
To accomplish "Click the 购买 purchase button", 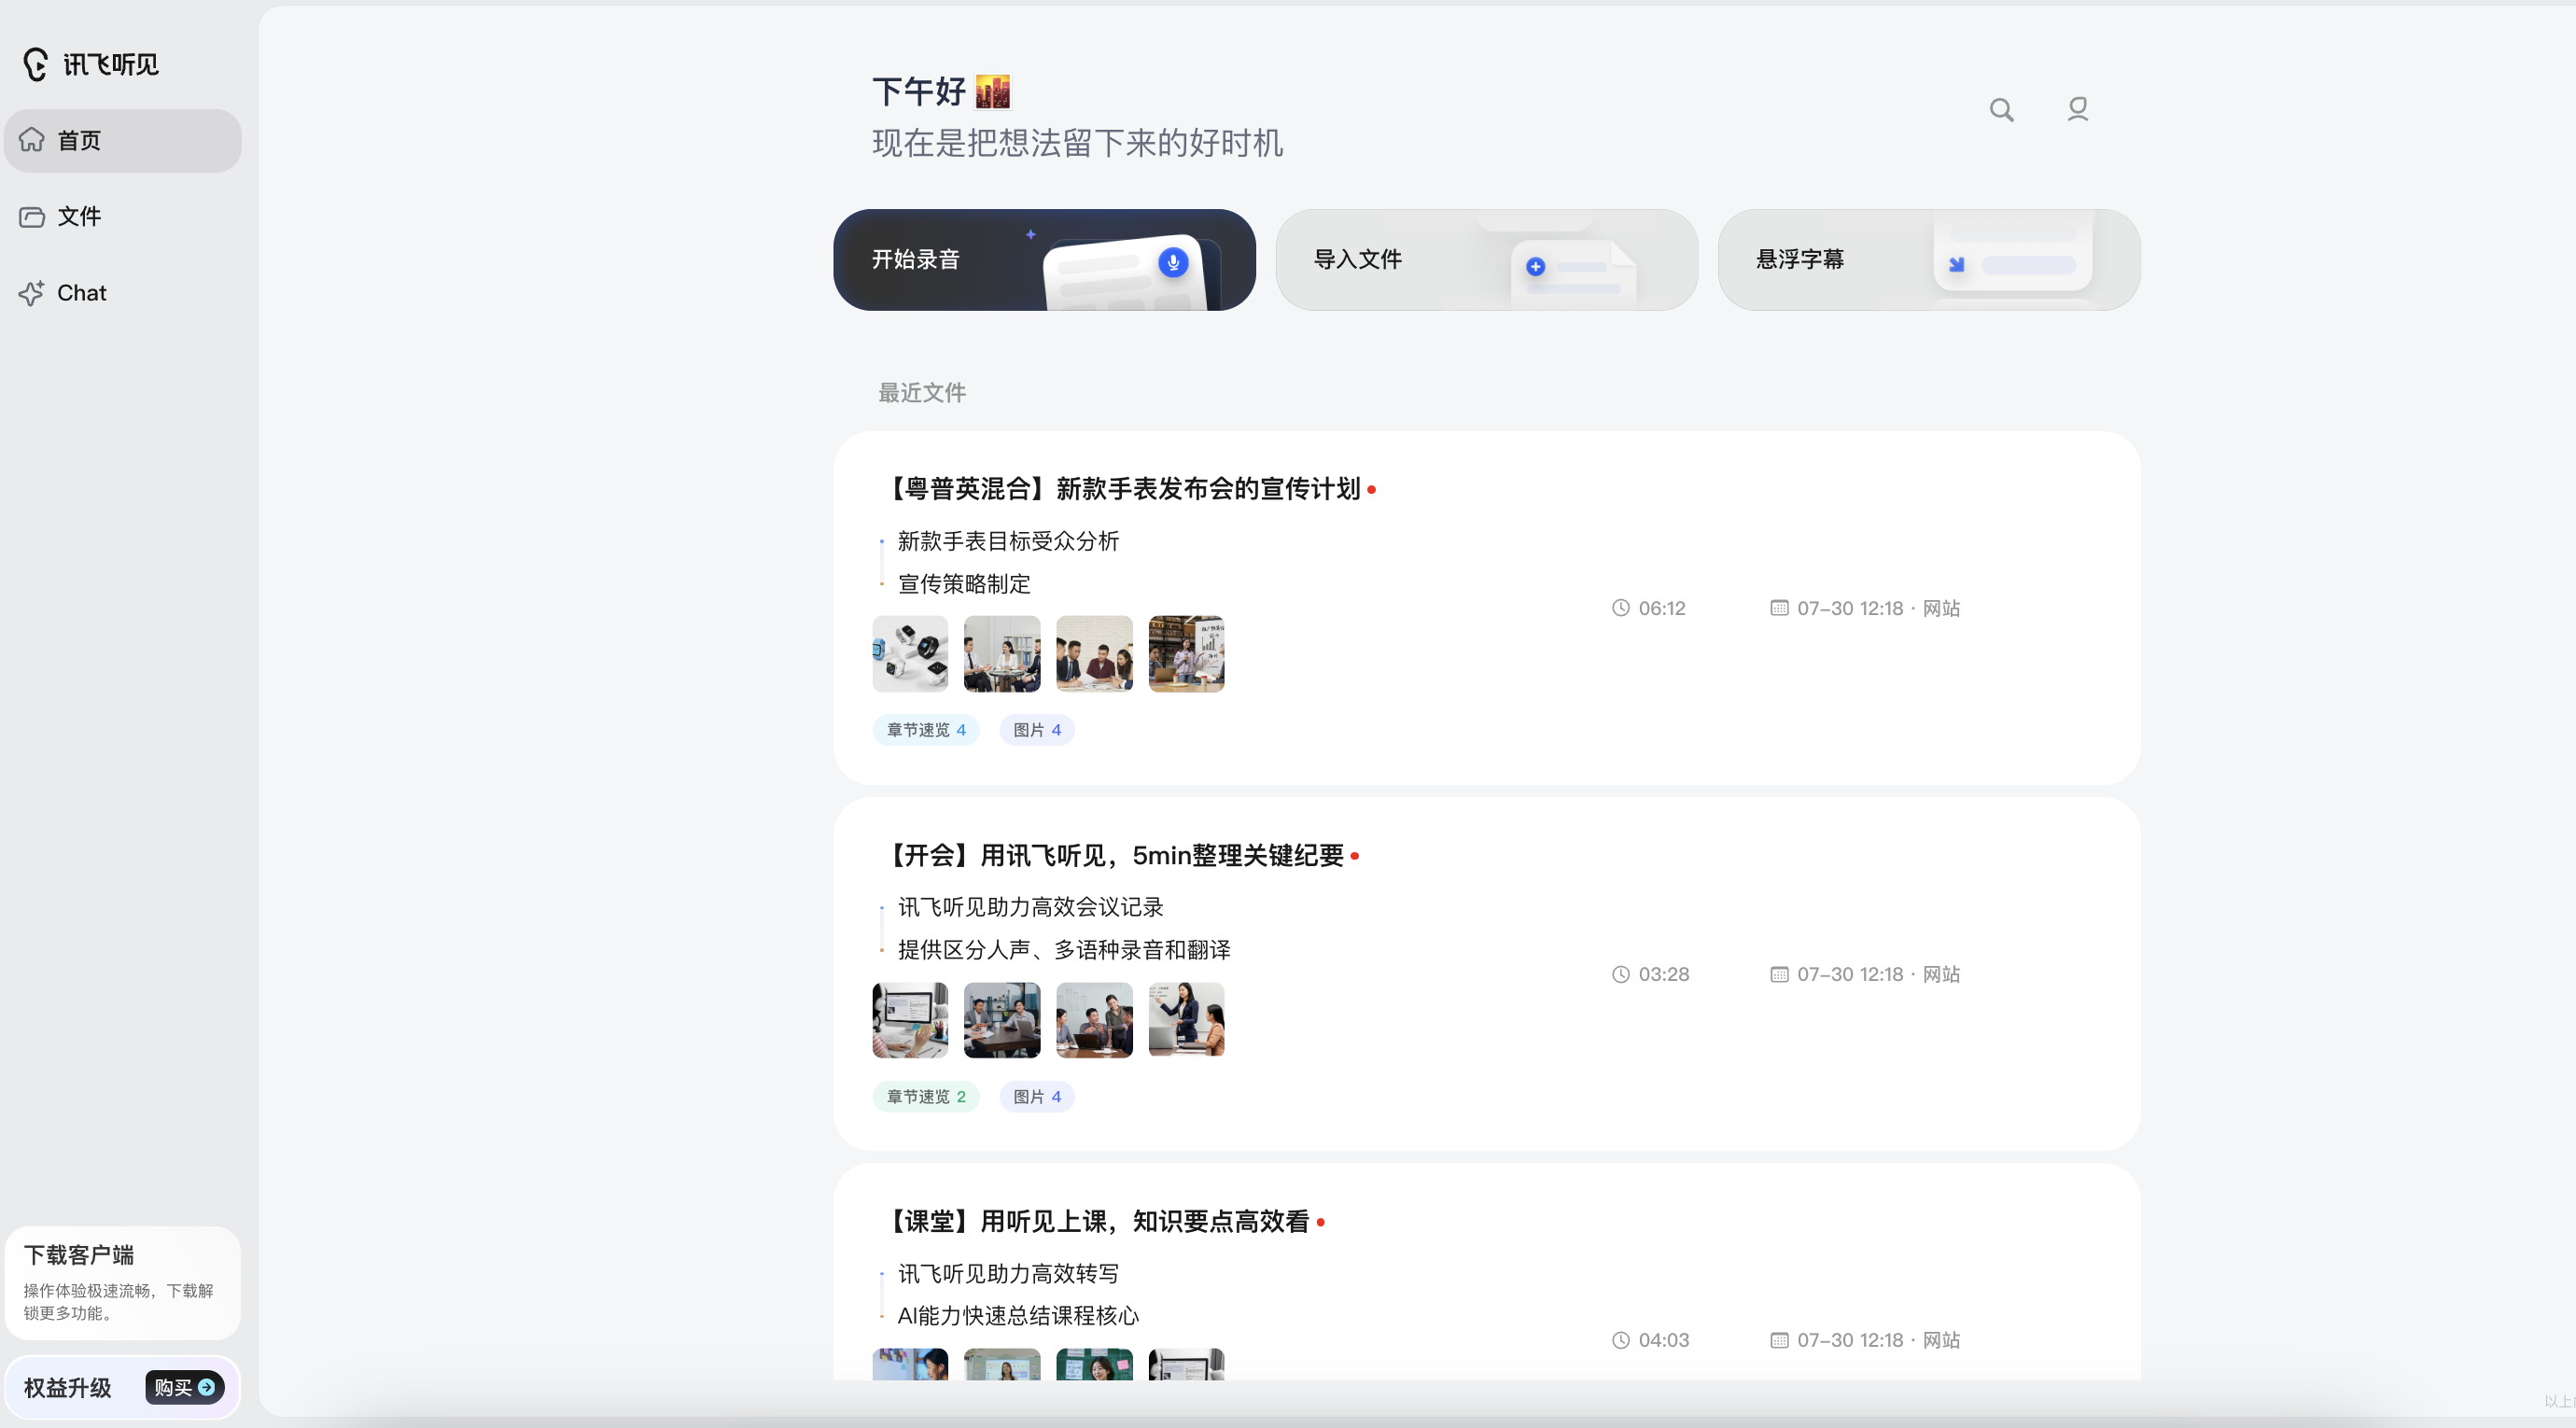I will pos(185,1388).
